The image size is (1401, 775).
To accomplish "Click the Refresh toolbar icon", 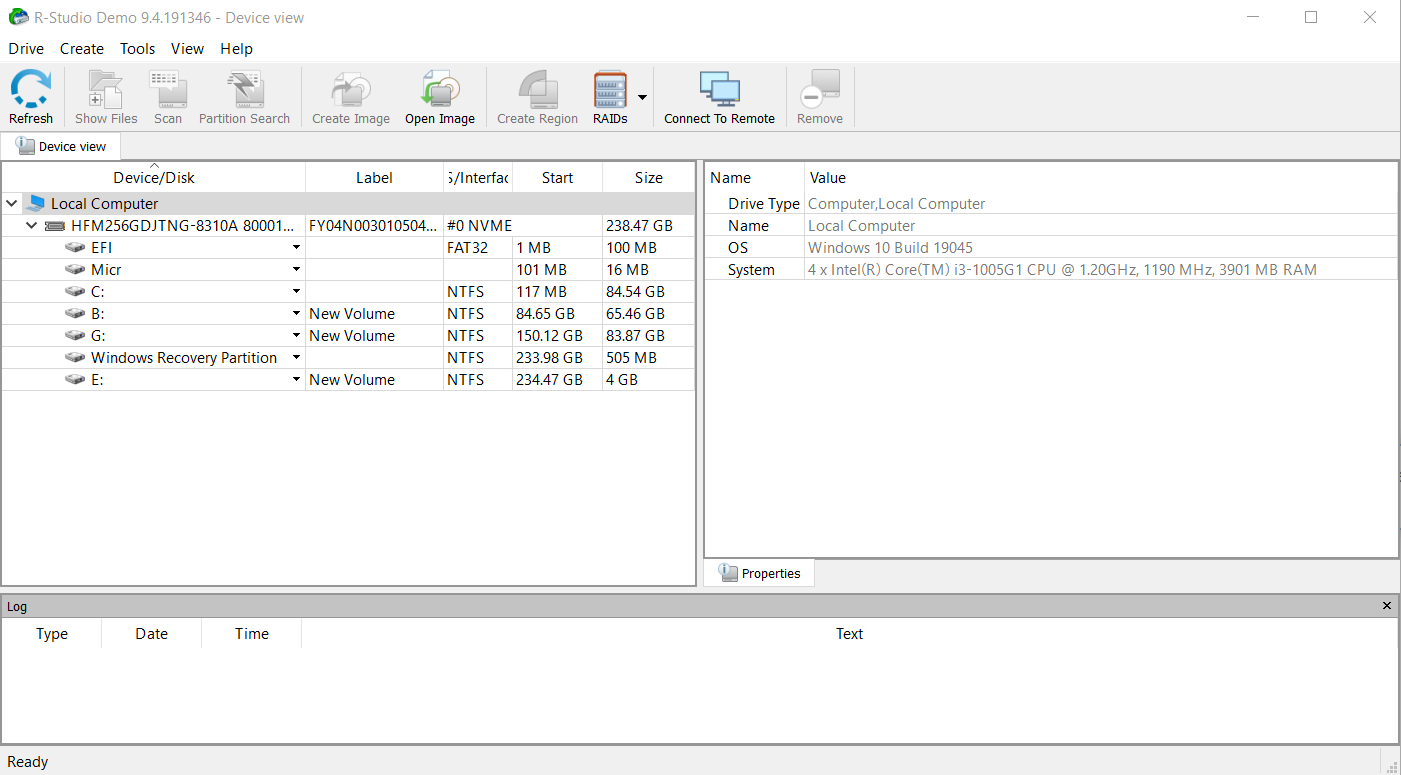I will (x=31, y=97).
